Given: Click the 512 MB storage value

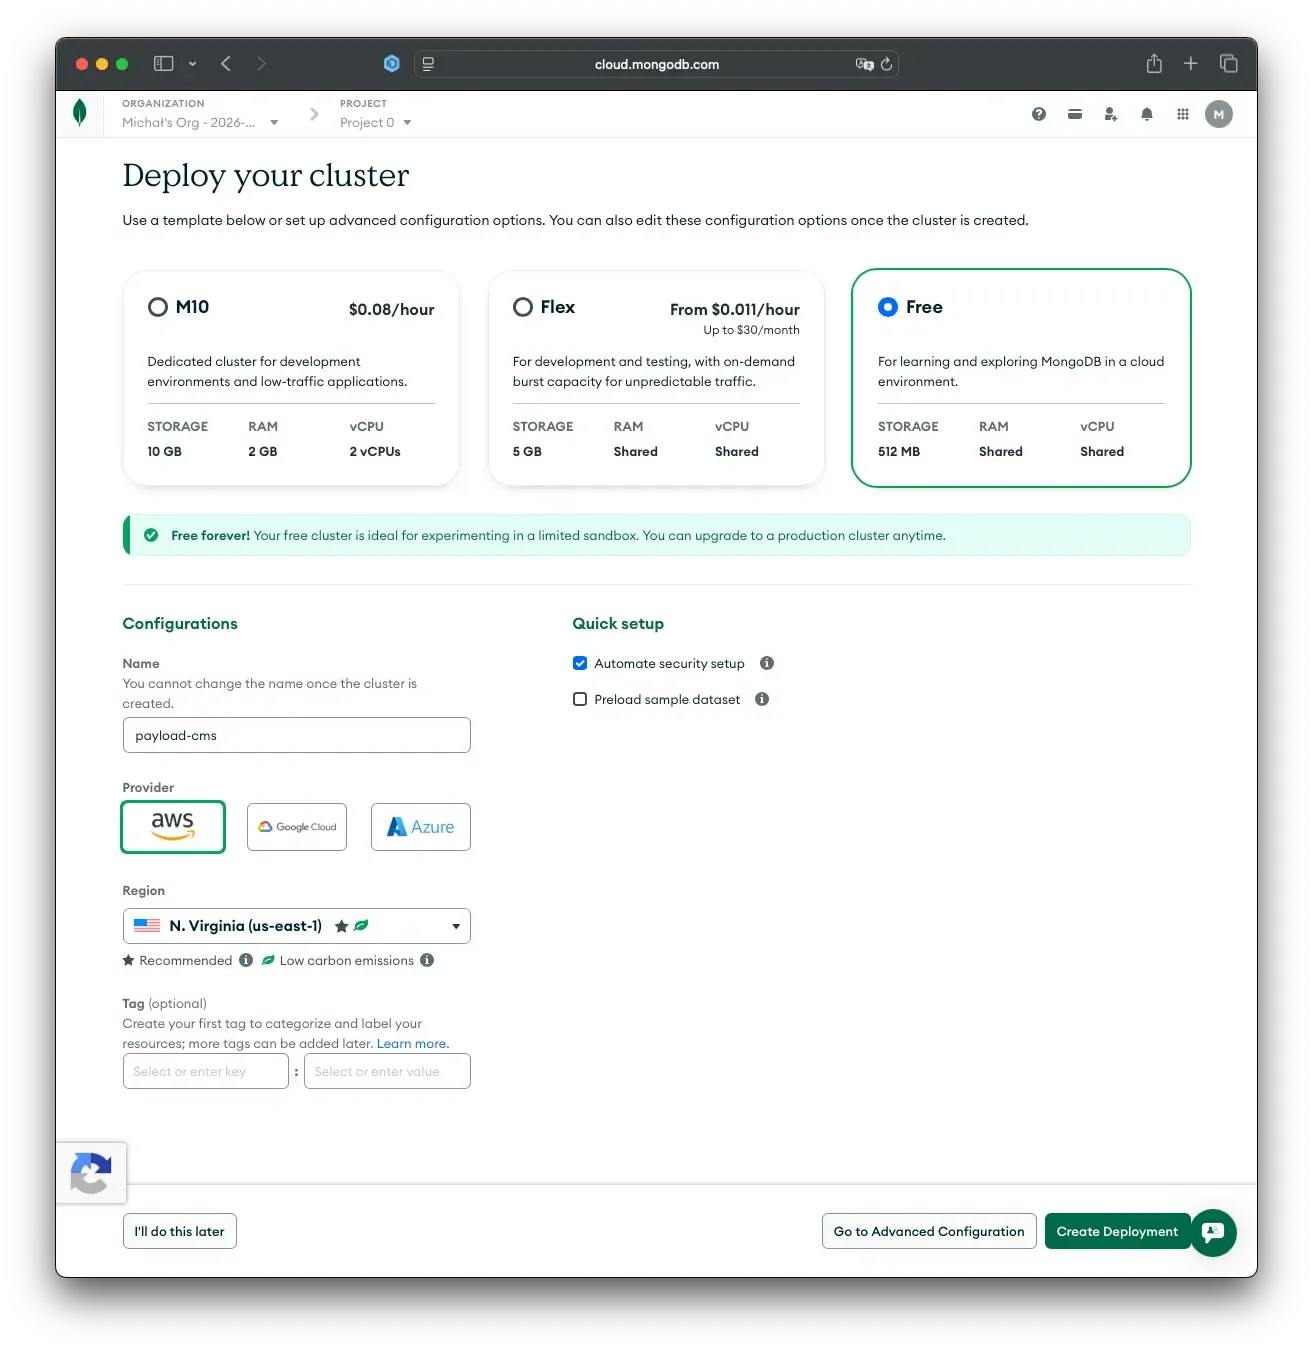Looking at the screenshot, I should (899, 451).
